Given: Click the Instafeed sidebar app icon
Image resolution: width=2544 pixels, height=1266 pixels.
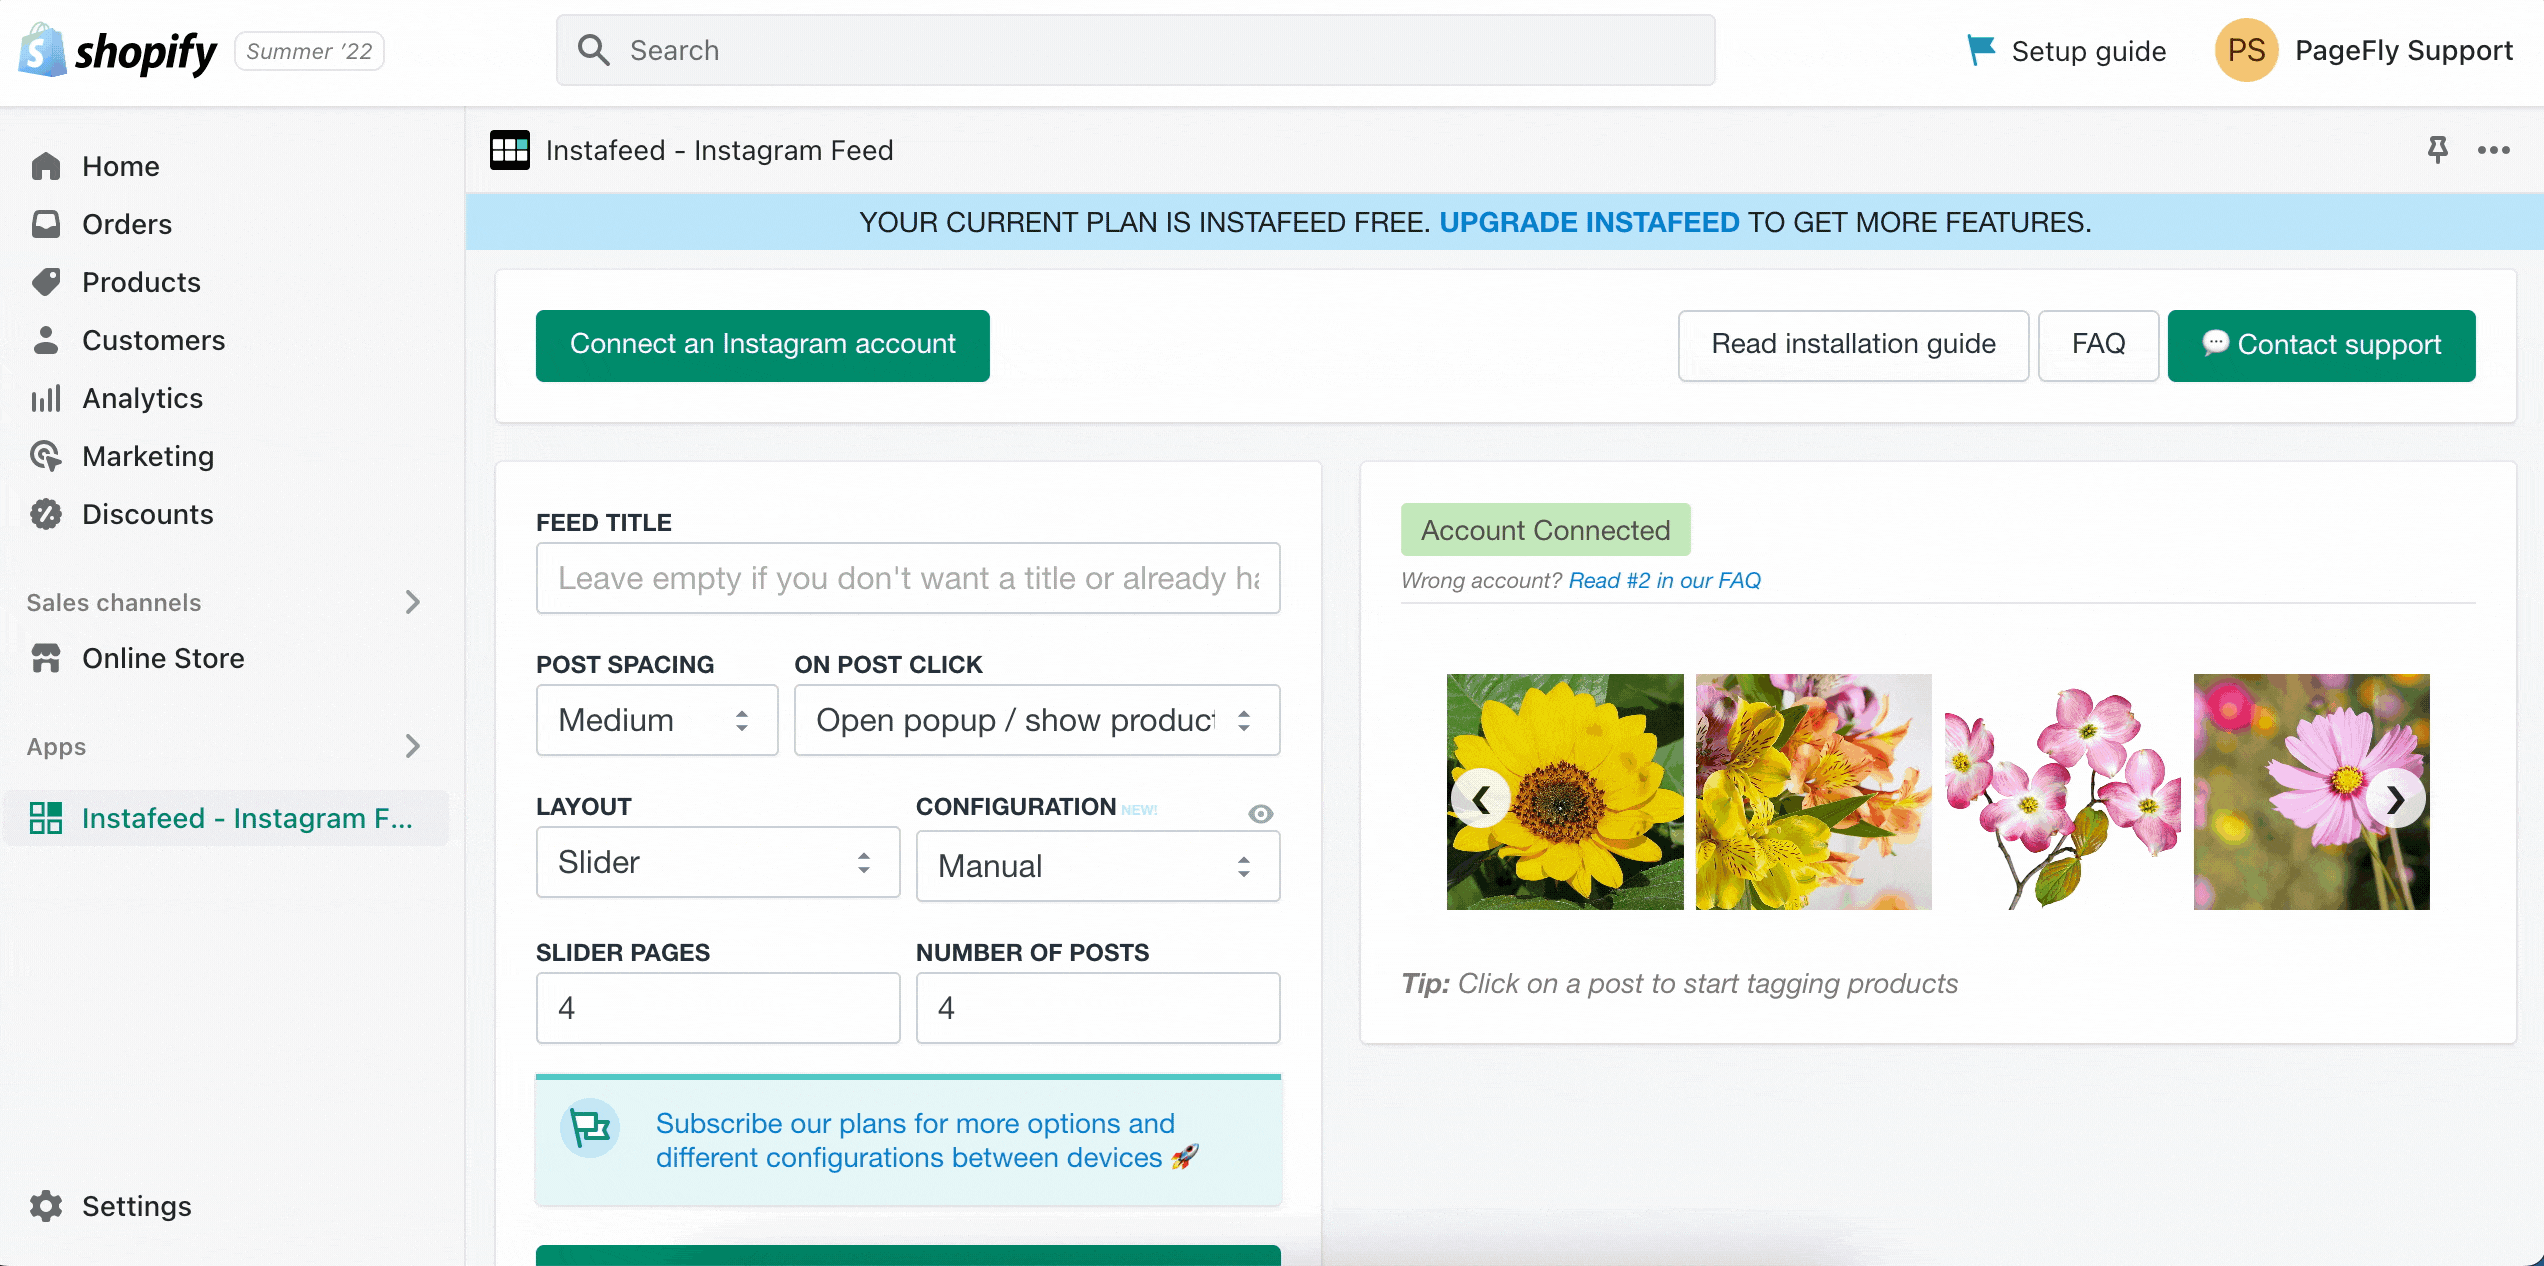Looking at the screenshot, I should [x=46, y=818].
